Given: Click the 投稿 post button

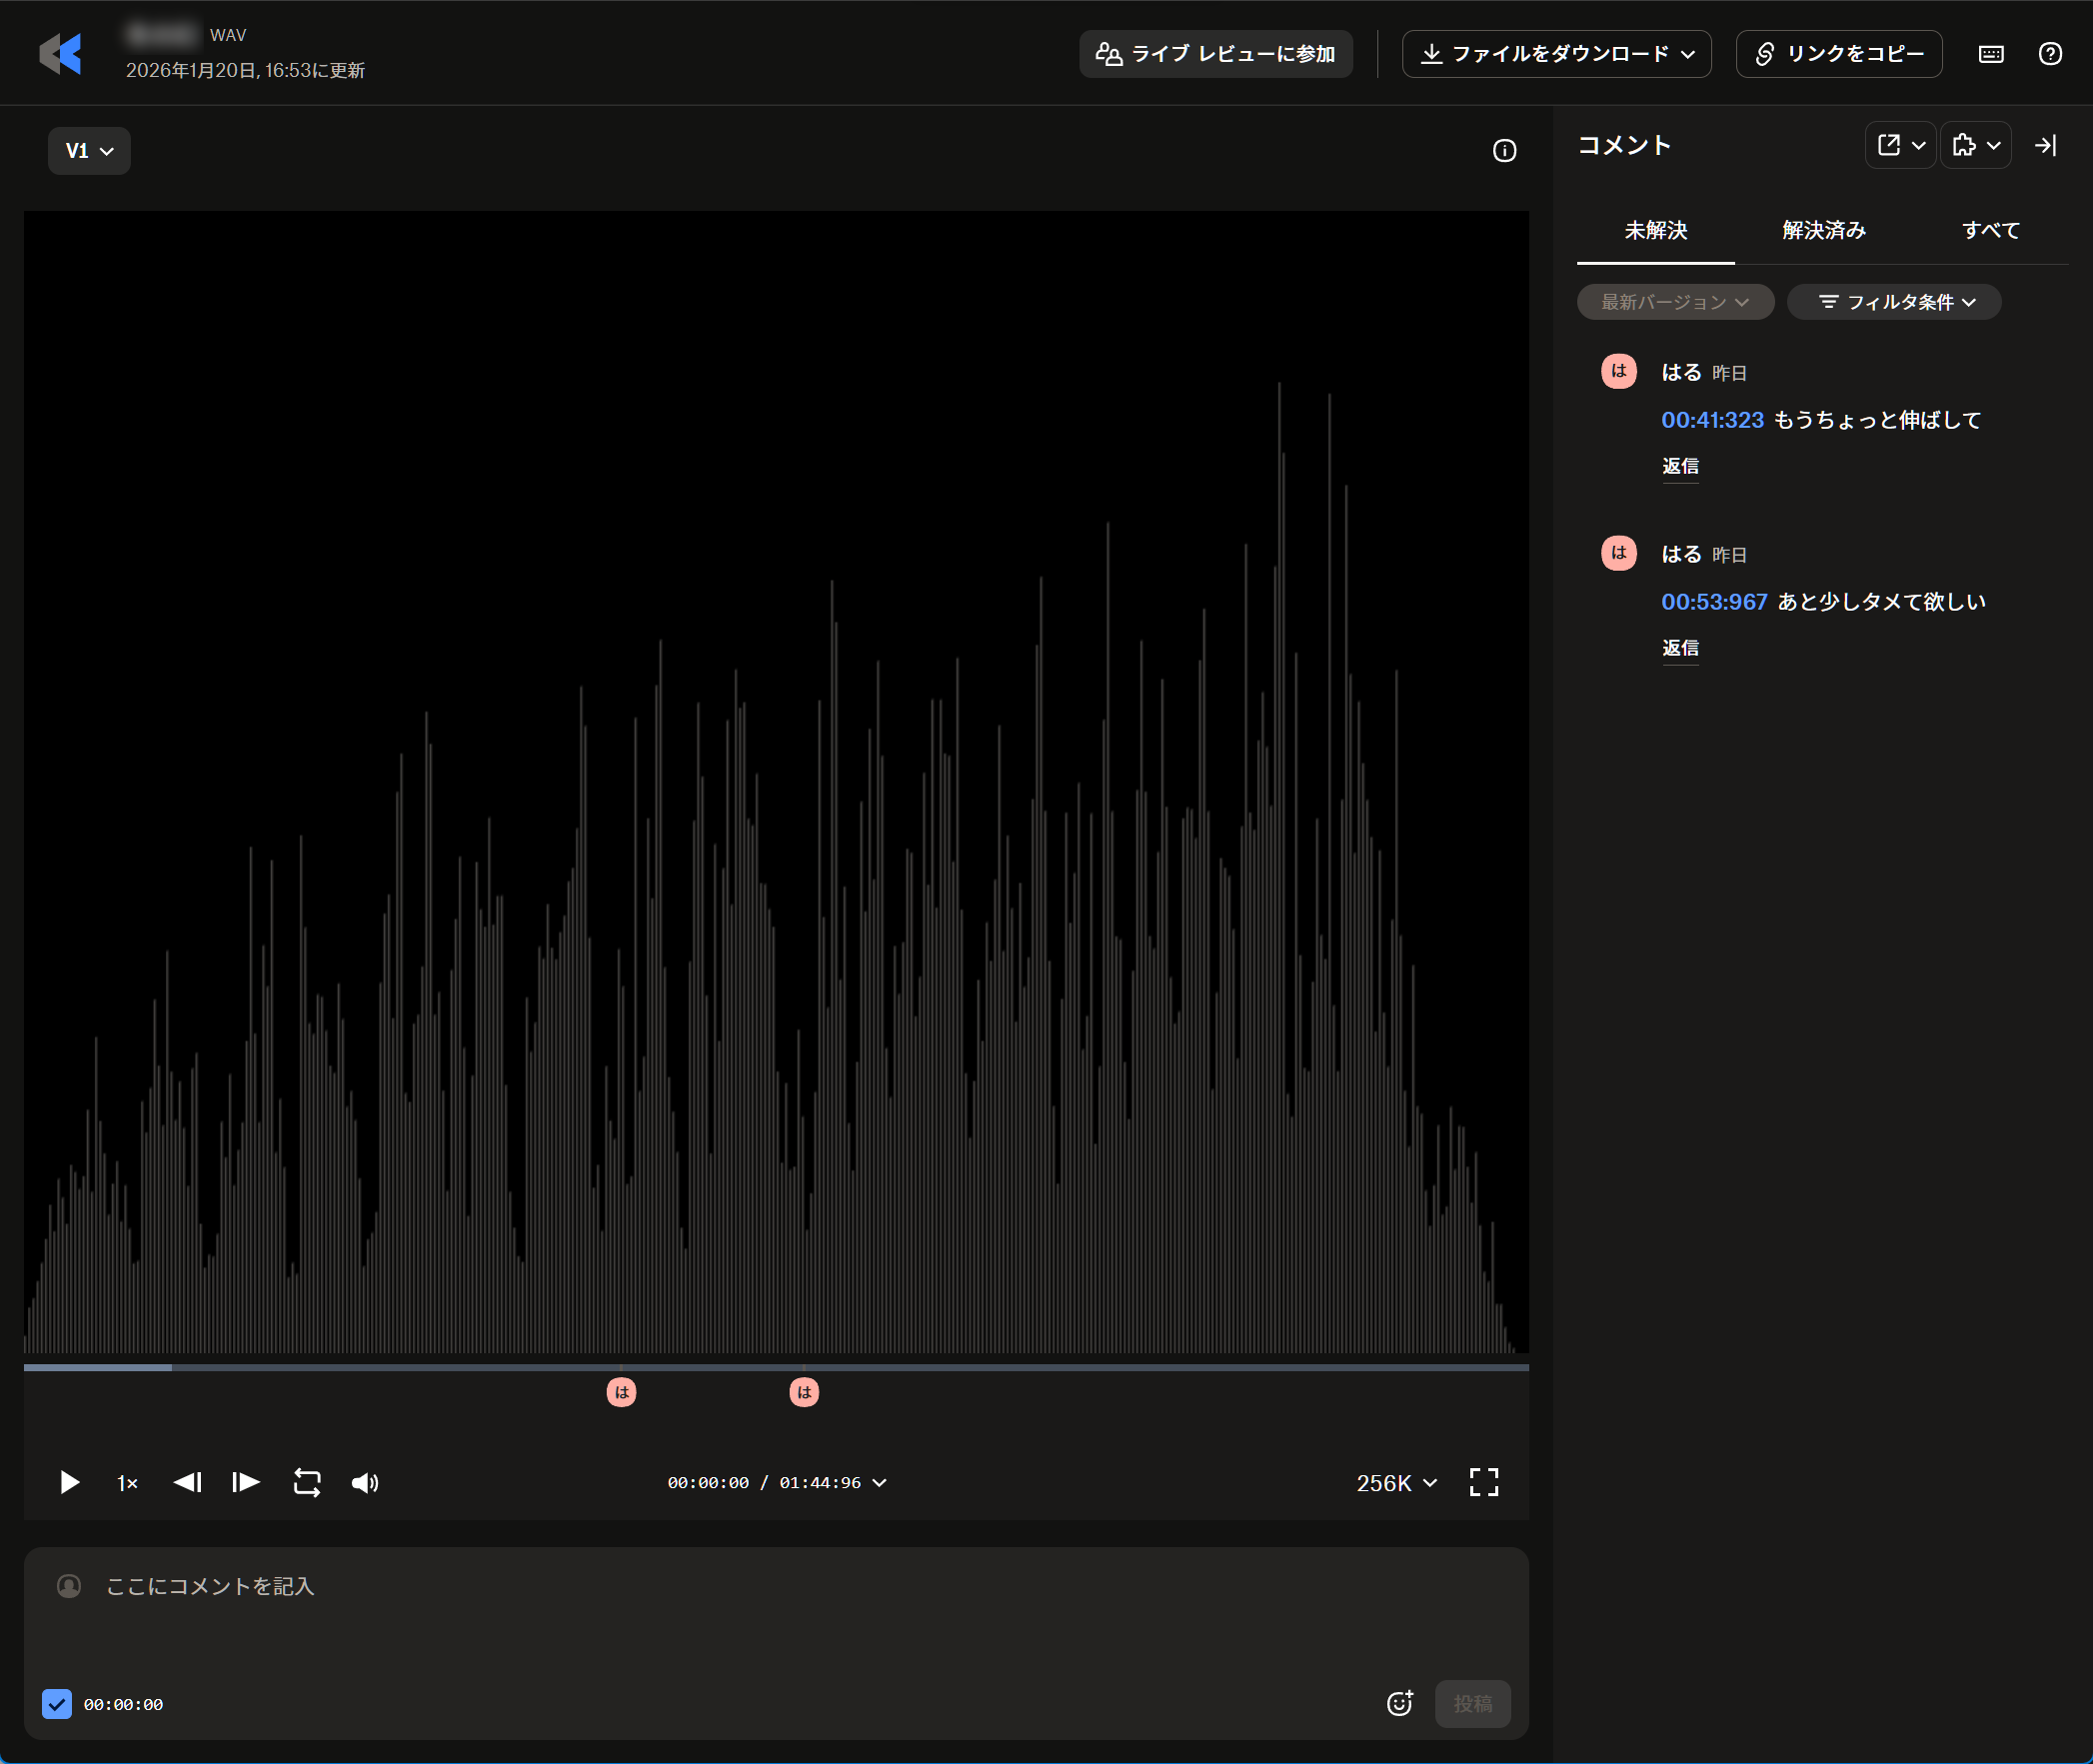Looking at the screenshot, I should click(1472, 1703).
